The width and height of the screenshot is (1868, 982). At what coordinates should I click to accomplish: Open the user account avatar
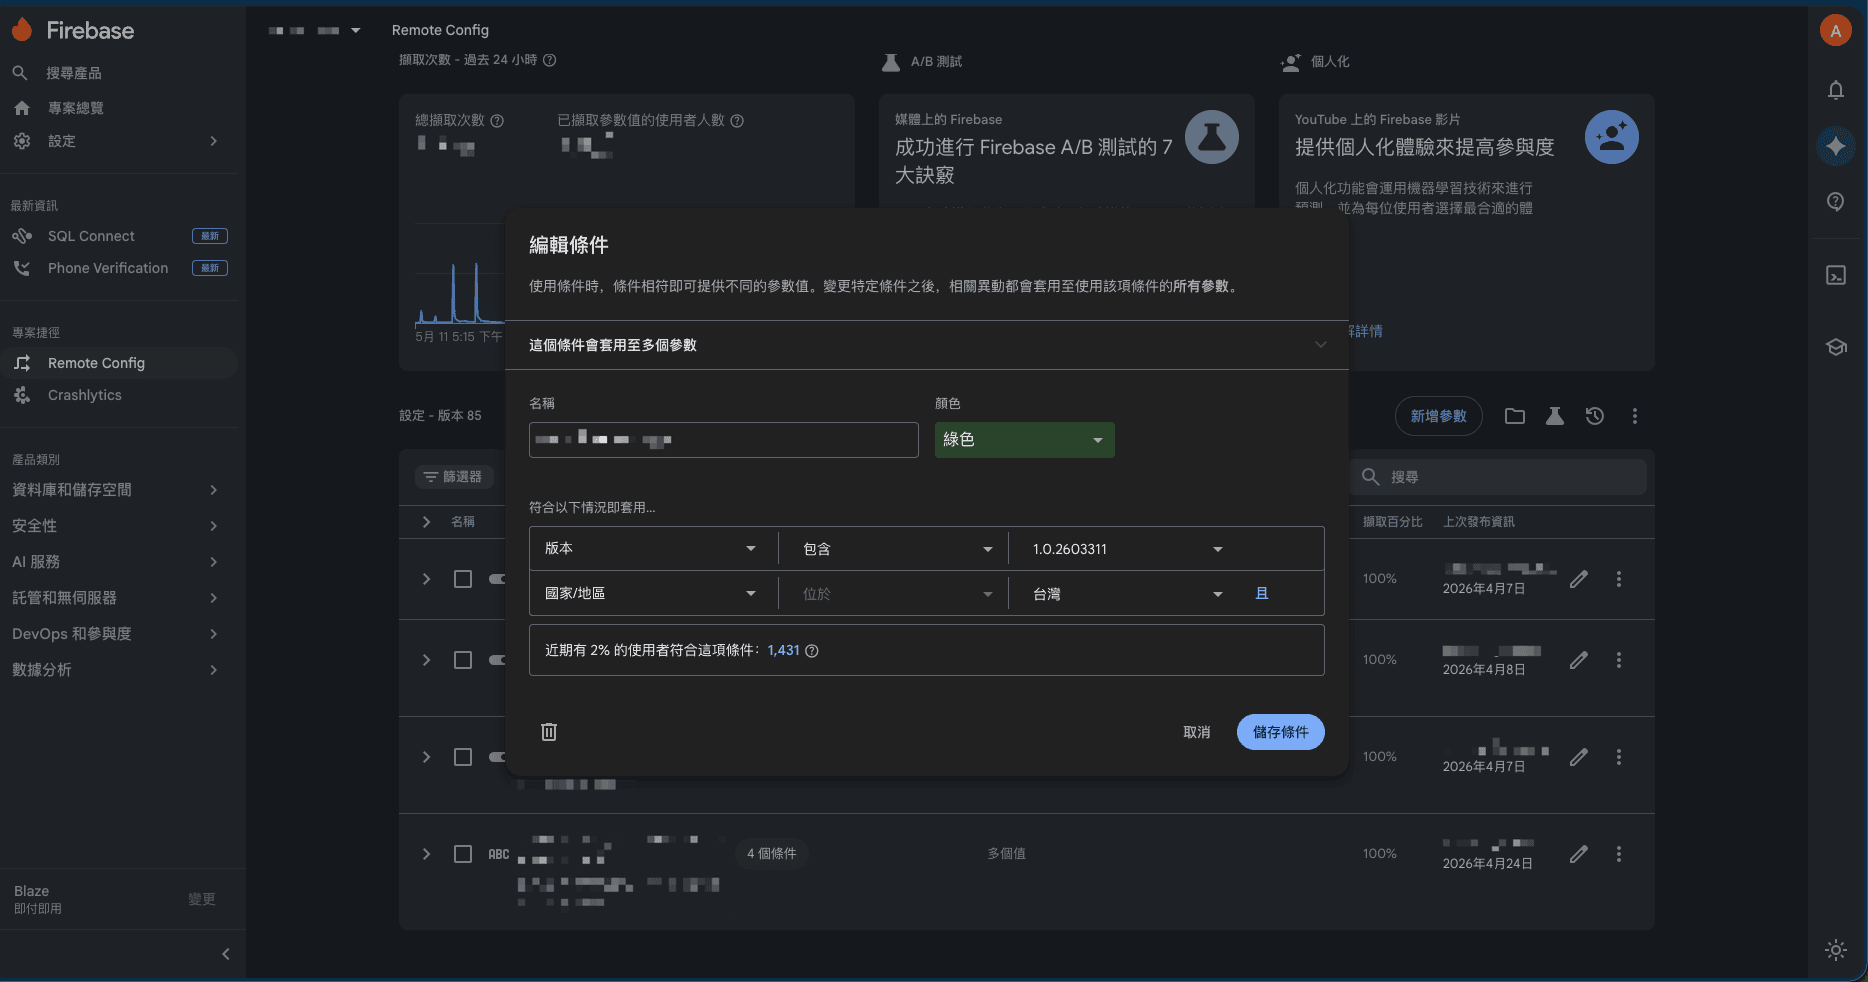click(1835, 31)
